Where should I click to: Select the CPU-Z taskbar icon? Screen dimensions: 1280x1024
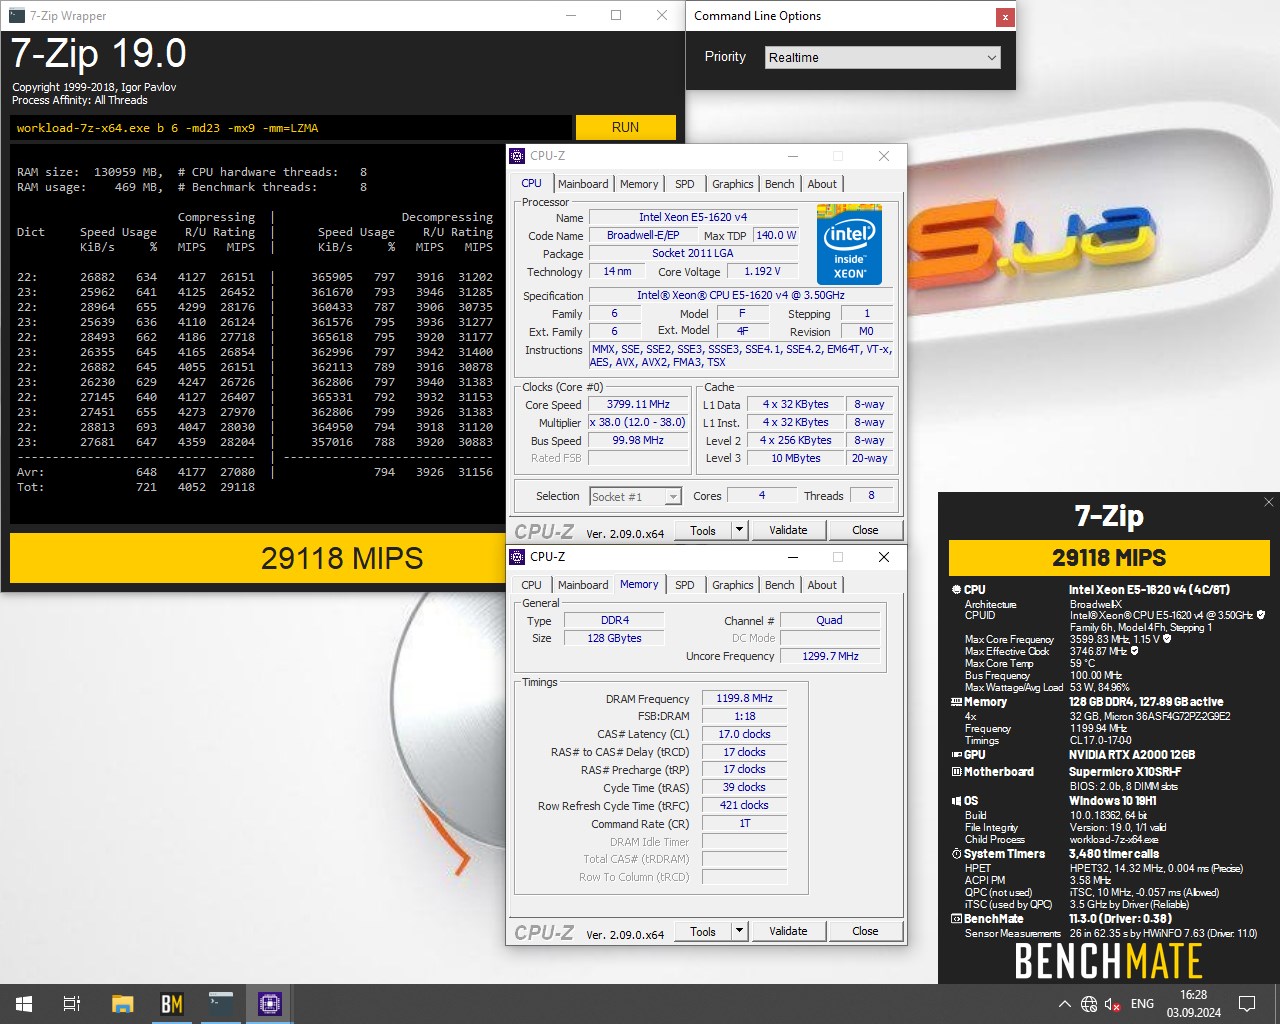270,1004
